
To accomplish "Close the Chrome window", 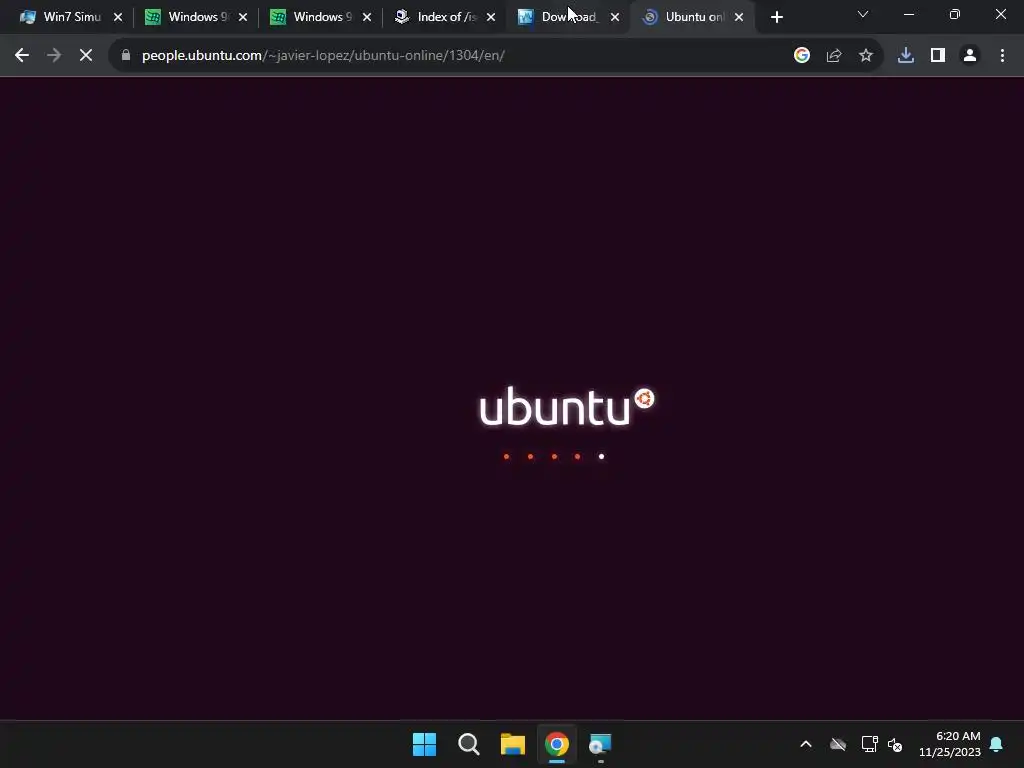I will [x=1000, y=14].
